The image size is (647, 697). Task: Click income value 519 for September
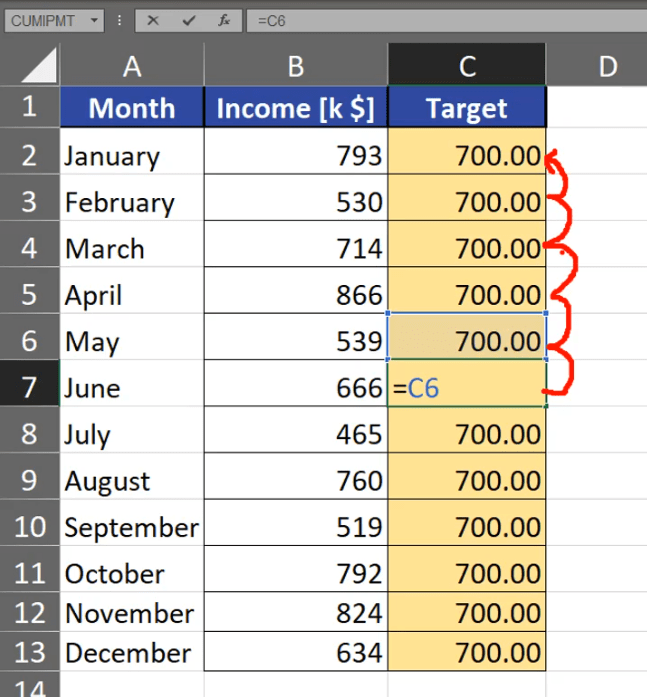296,522
